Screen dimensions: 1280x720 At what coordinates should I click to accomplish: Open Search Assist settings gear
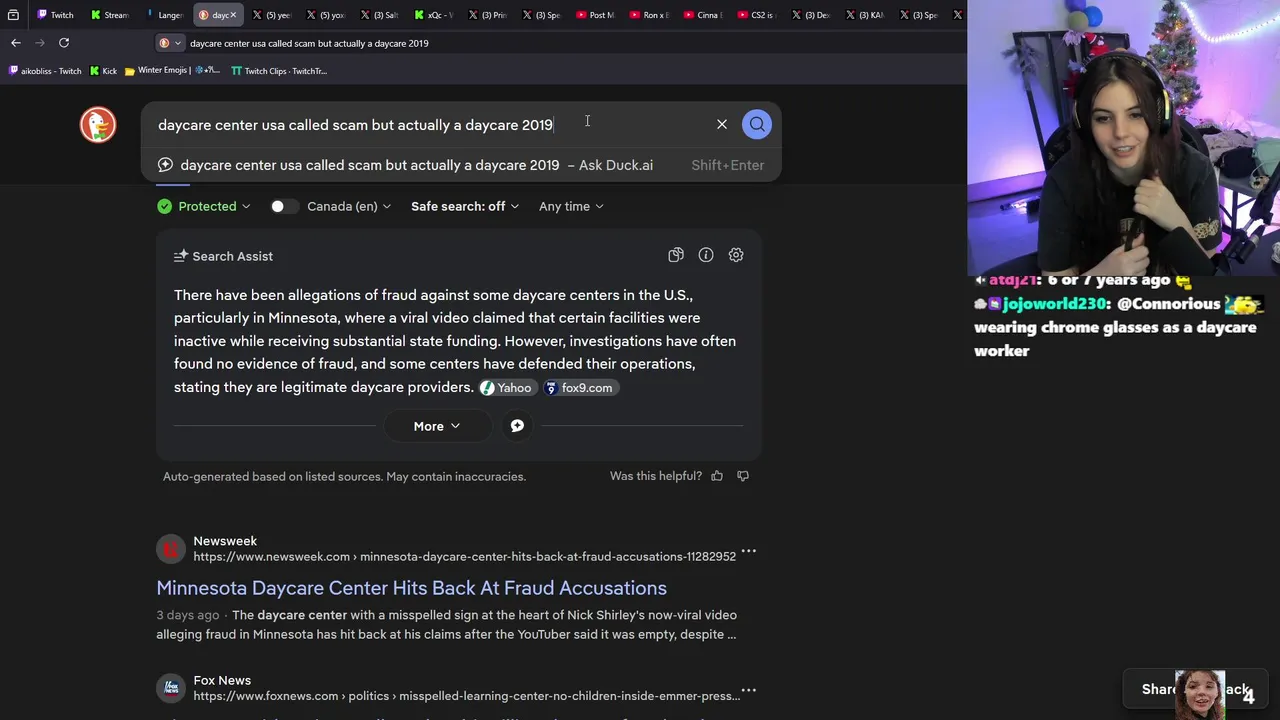pyautogui.click(x=736, y=255)
